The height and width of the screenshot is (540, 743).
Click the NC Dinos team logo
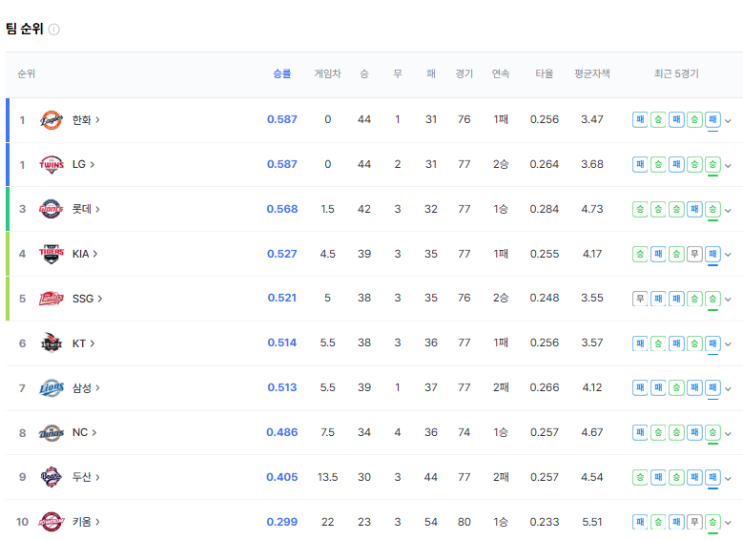coord(51,432)
